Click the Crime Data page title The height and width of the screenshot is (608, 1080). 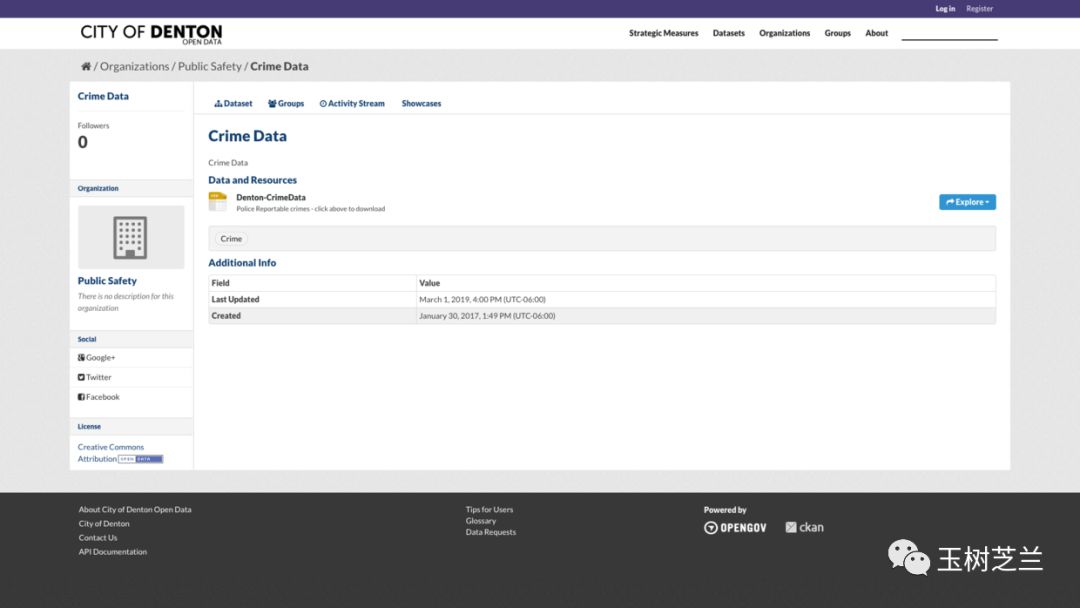tap(247, 136)
